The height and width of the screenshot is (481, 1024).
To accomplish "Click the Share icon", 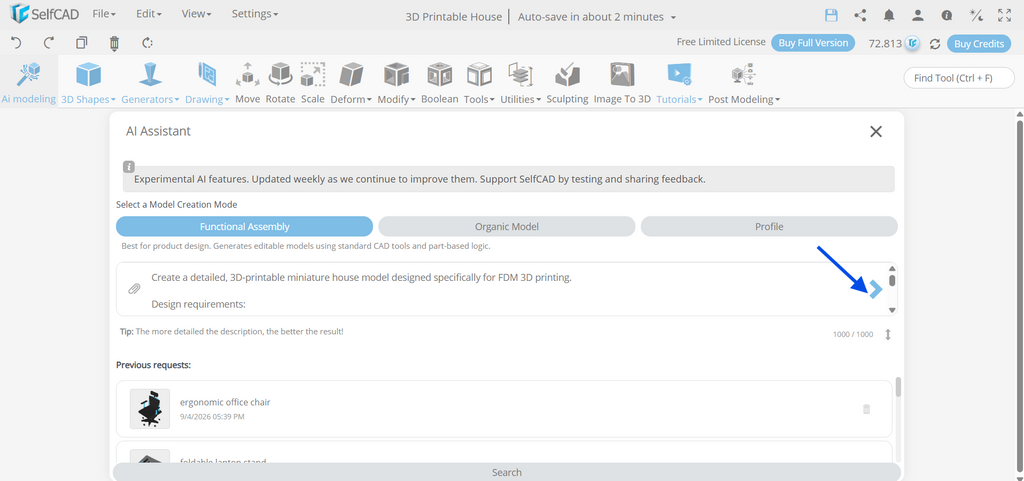I will [860, 15].
